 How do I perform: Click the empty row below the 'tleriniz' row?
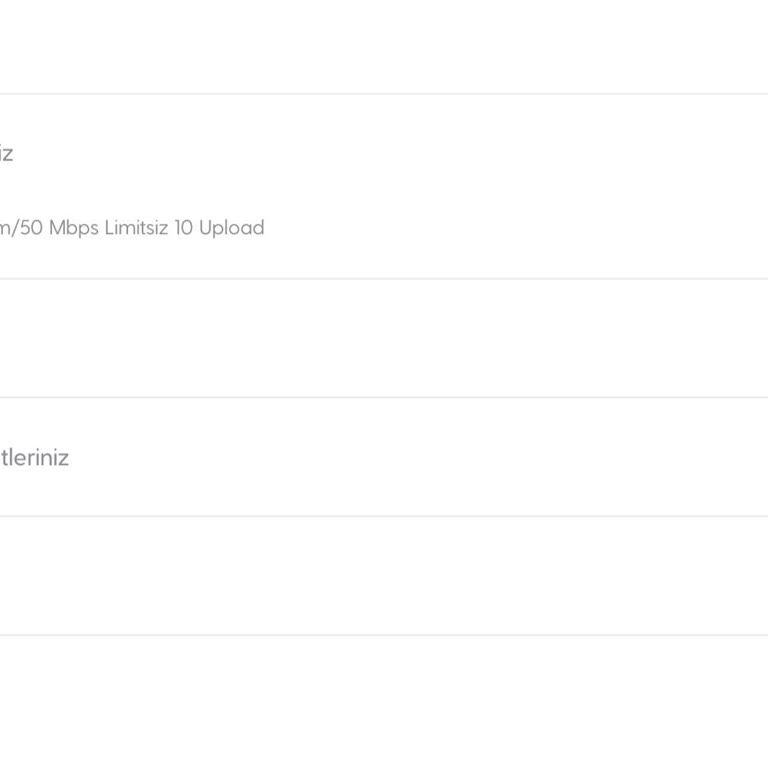click(x=384, y=576)
